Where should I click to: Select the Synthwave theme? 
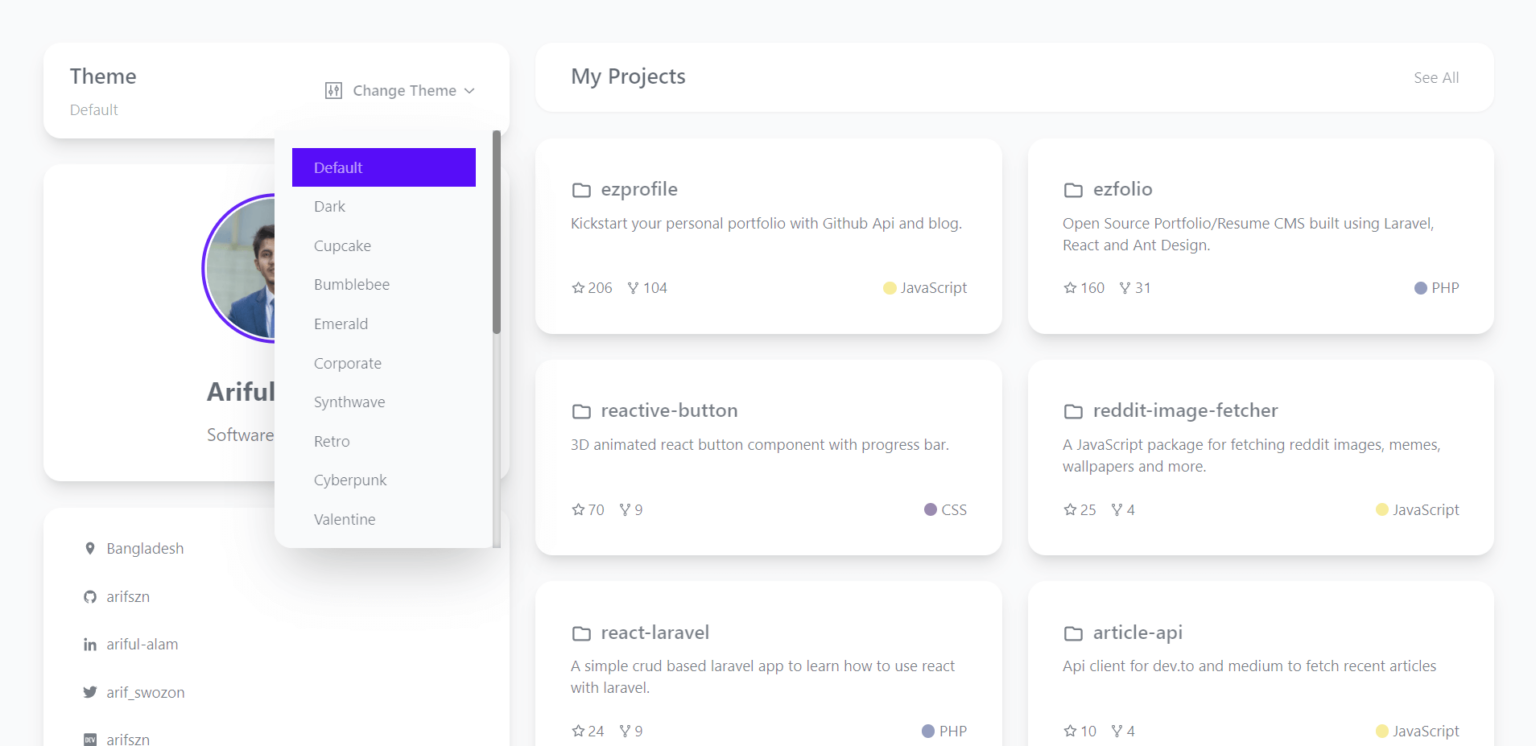(x=349, y=401)
